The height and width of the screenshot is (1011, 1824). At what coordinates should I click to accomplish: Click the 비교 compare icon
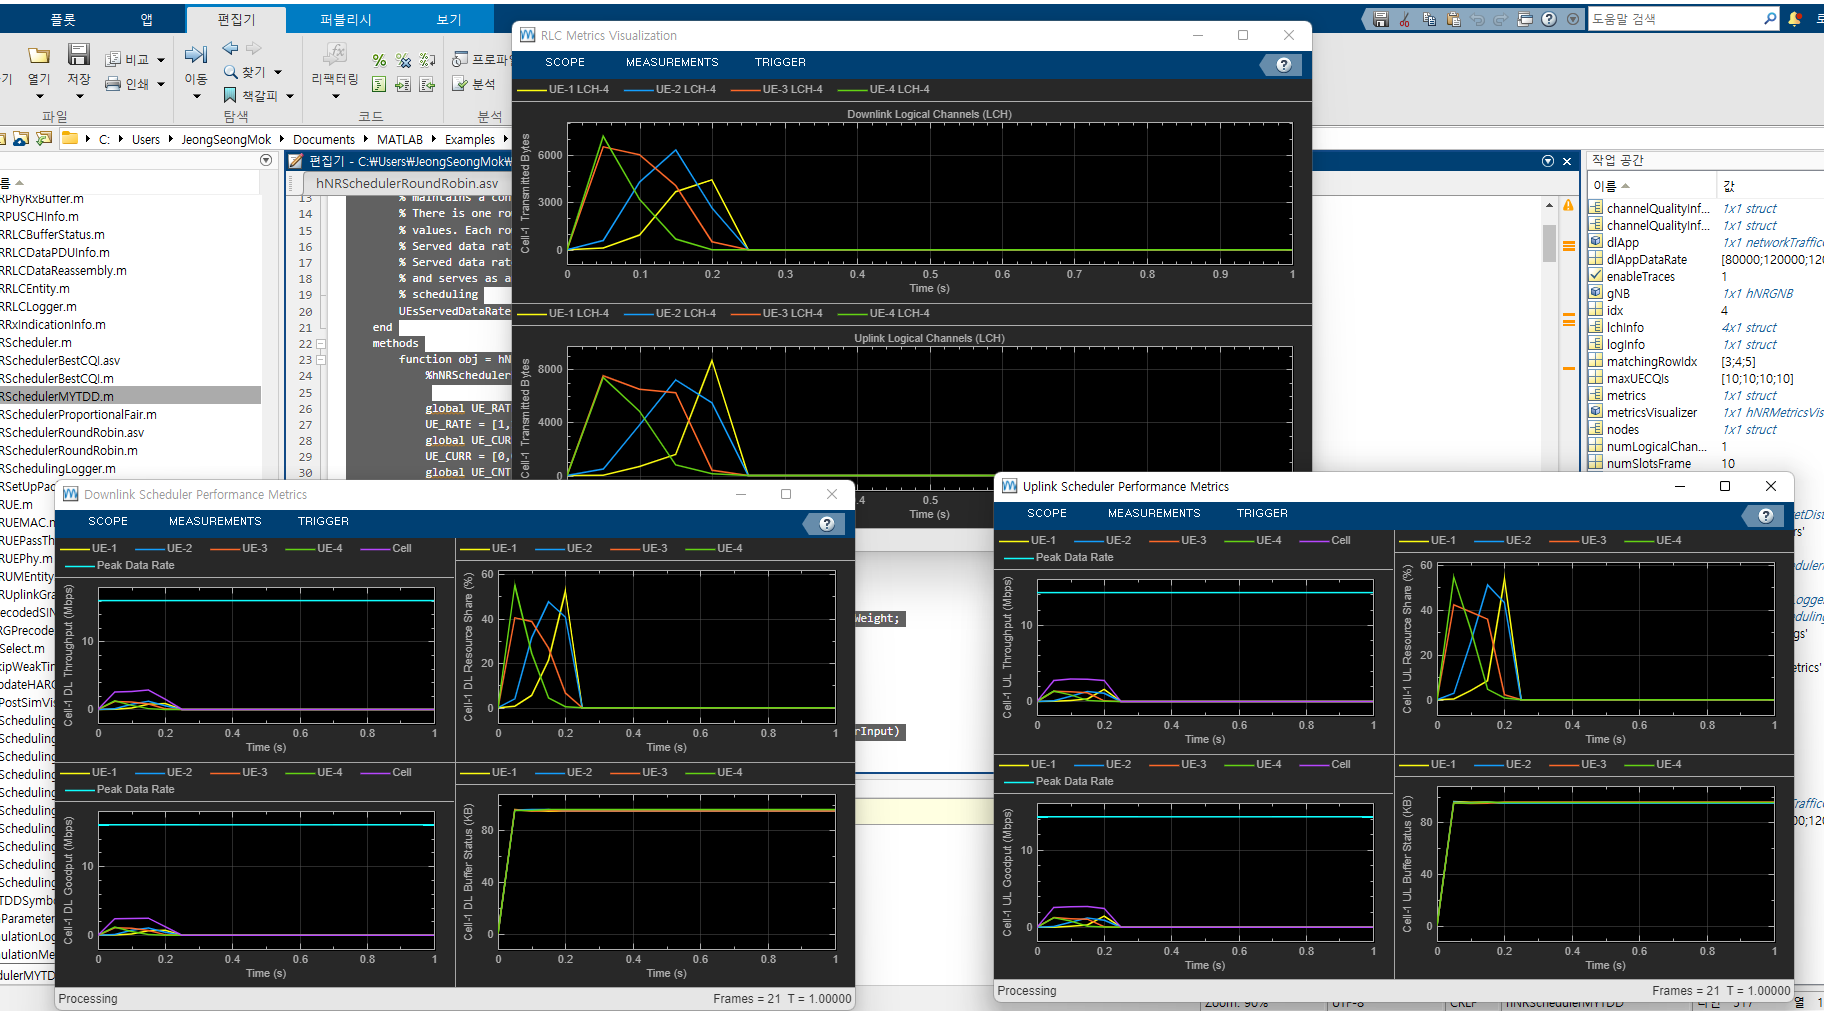[113, 60]
